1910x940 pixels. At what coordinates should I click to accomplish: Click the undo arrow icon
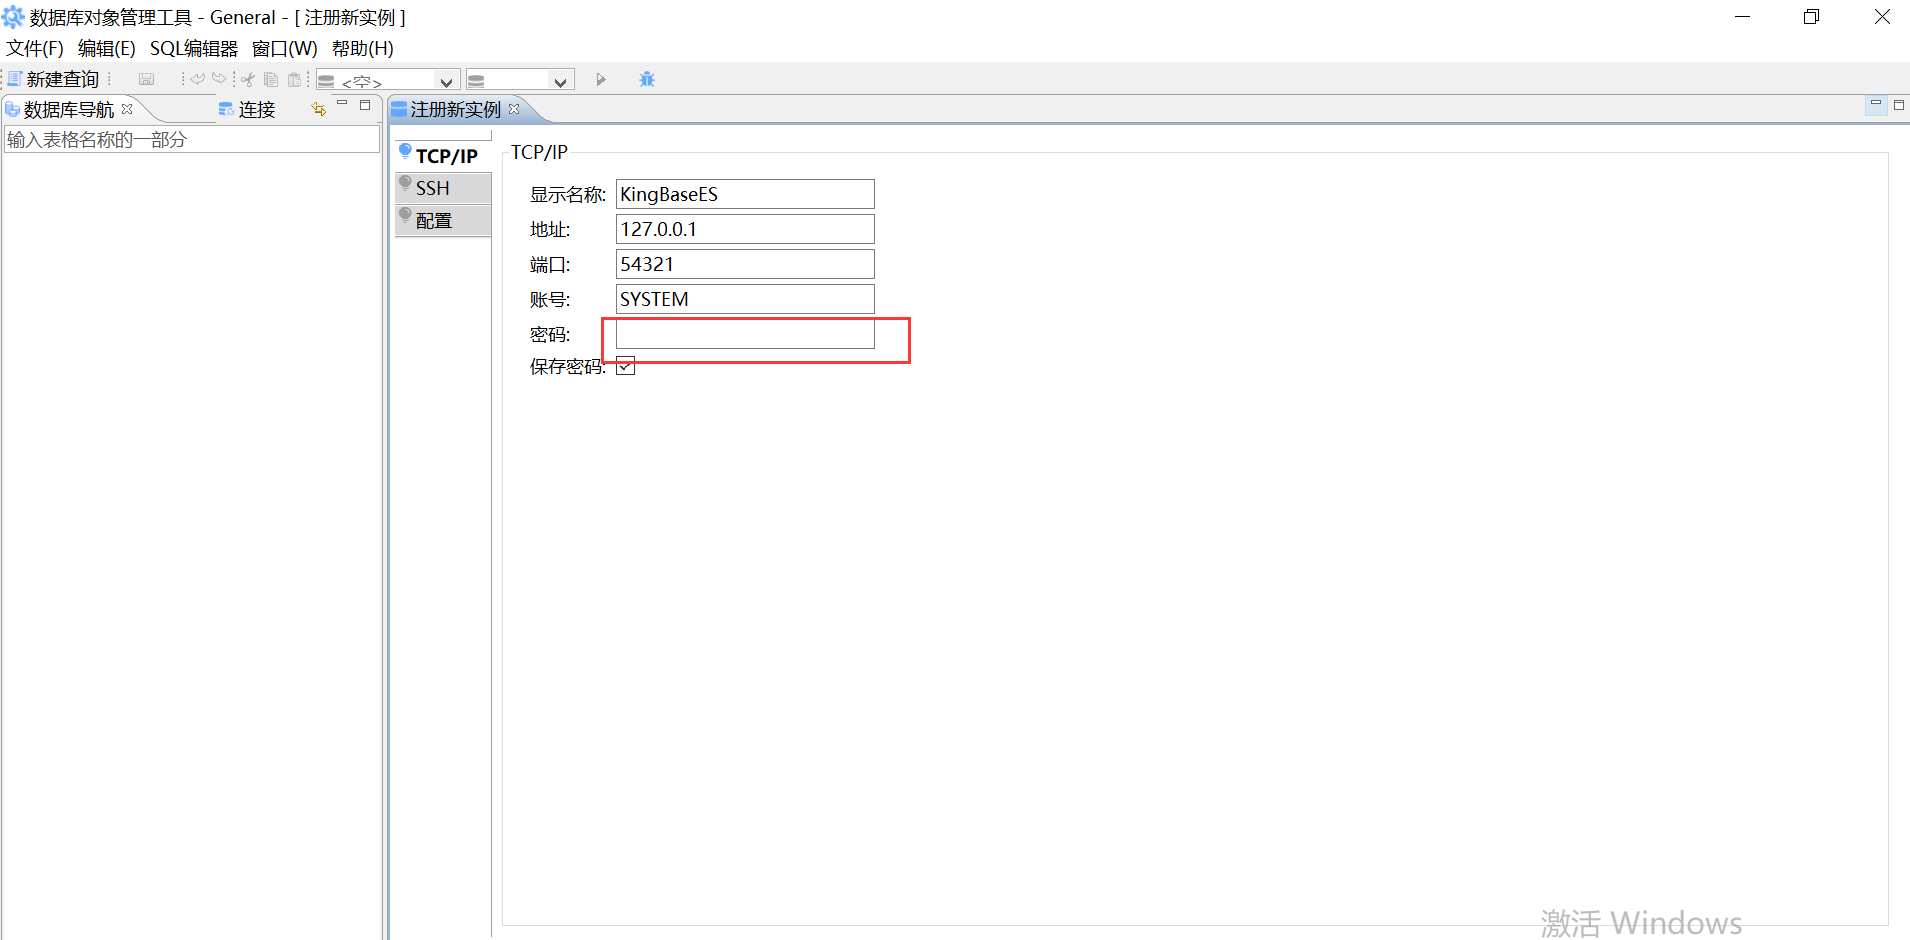pyautogui.click(x=198, y=79)
